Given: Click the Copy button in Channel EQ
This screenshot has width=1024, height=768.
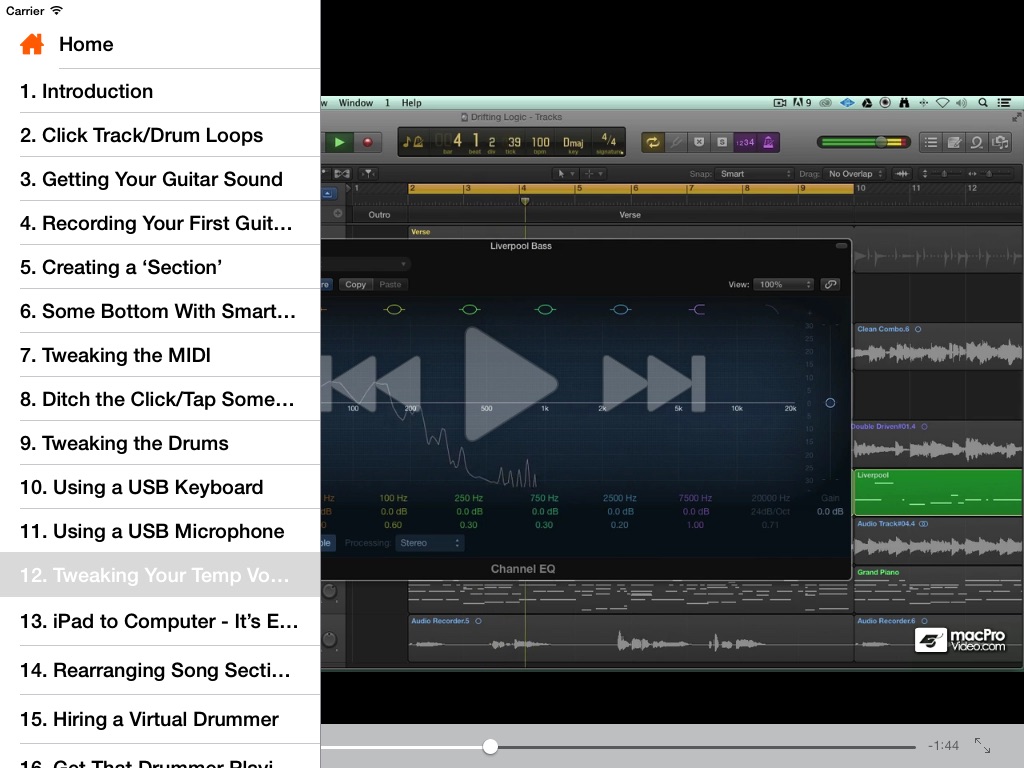Looking at the screenshot, I should tap(356, 285).
